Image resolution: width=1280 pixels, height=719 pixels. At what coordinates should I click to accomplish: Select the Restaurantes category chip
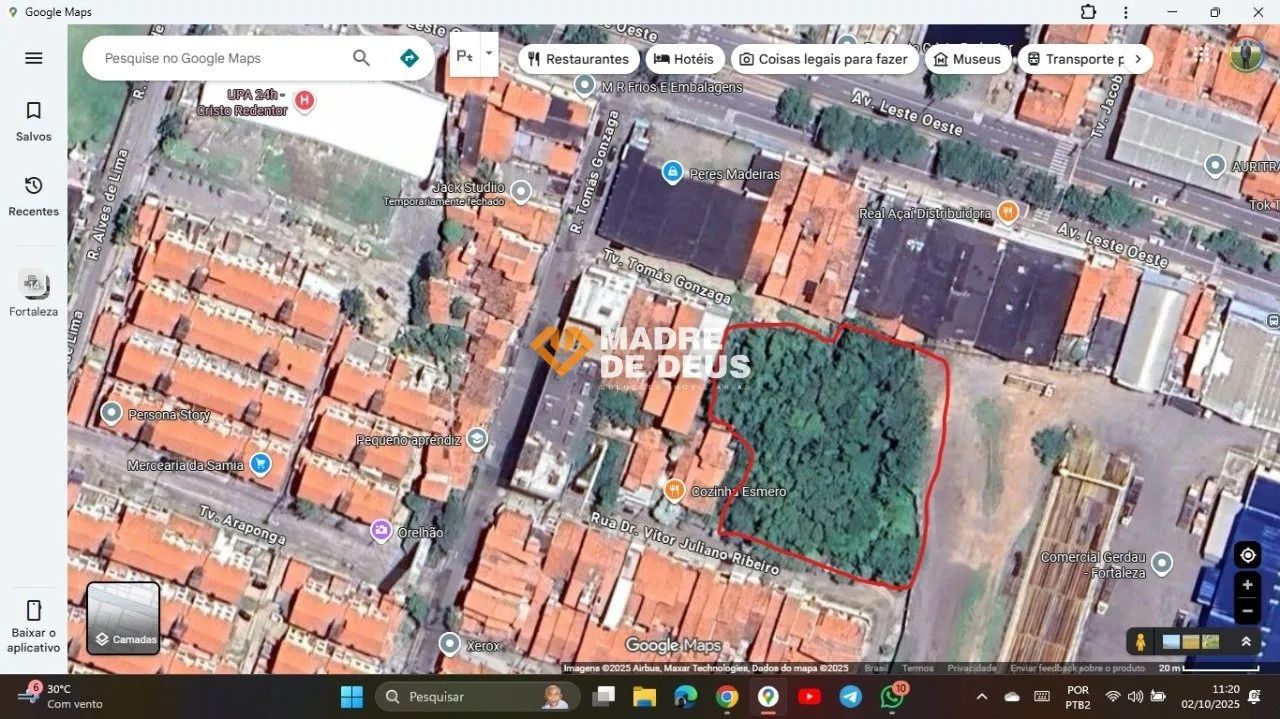[x=578, y=59]
